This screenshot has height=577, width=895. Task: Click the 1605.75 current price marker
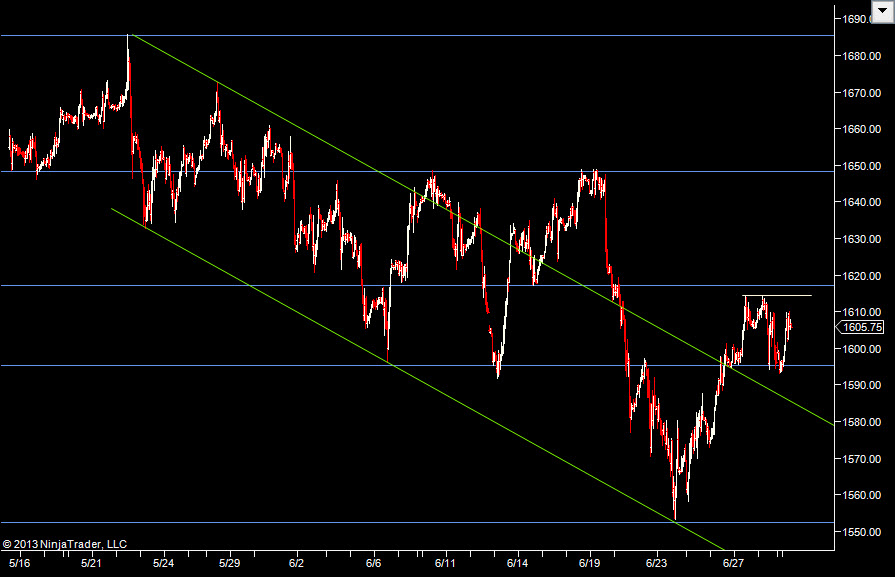[860, 327]
